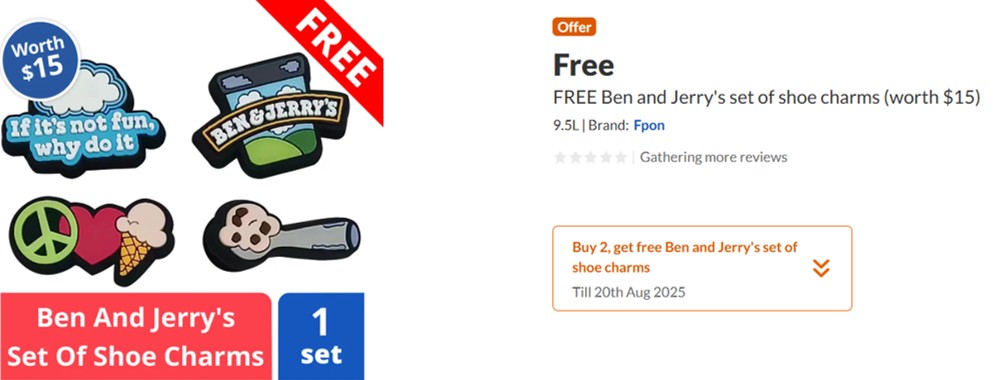Click the "If it's not fun" cloud charm
The height and width of the screenshot is (380, 995).
[82, 121]
